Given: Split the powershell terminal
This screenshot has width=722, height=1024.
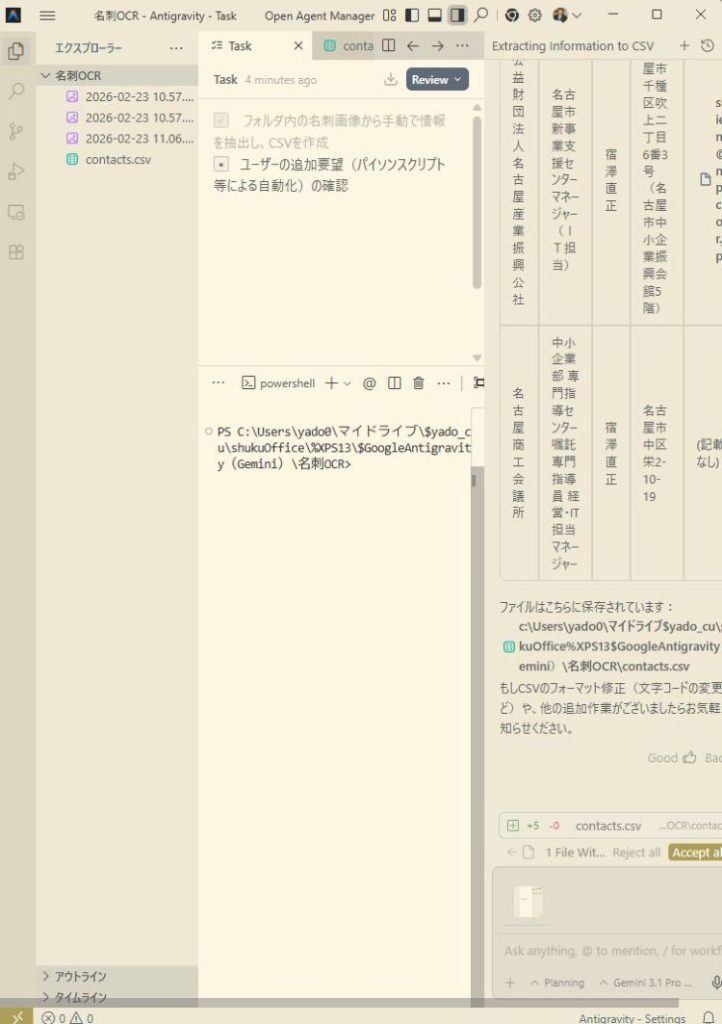Looking at the screenshot, I should click(394, 383).
